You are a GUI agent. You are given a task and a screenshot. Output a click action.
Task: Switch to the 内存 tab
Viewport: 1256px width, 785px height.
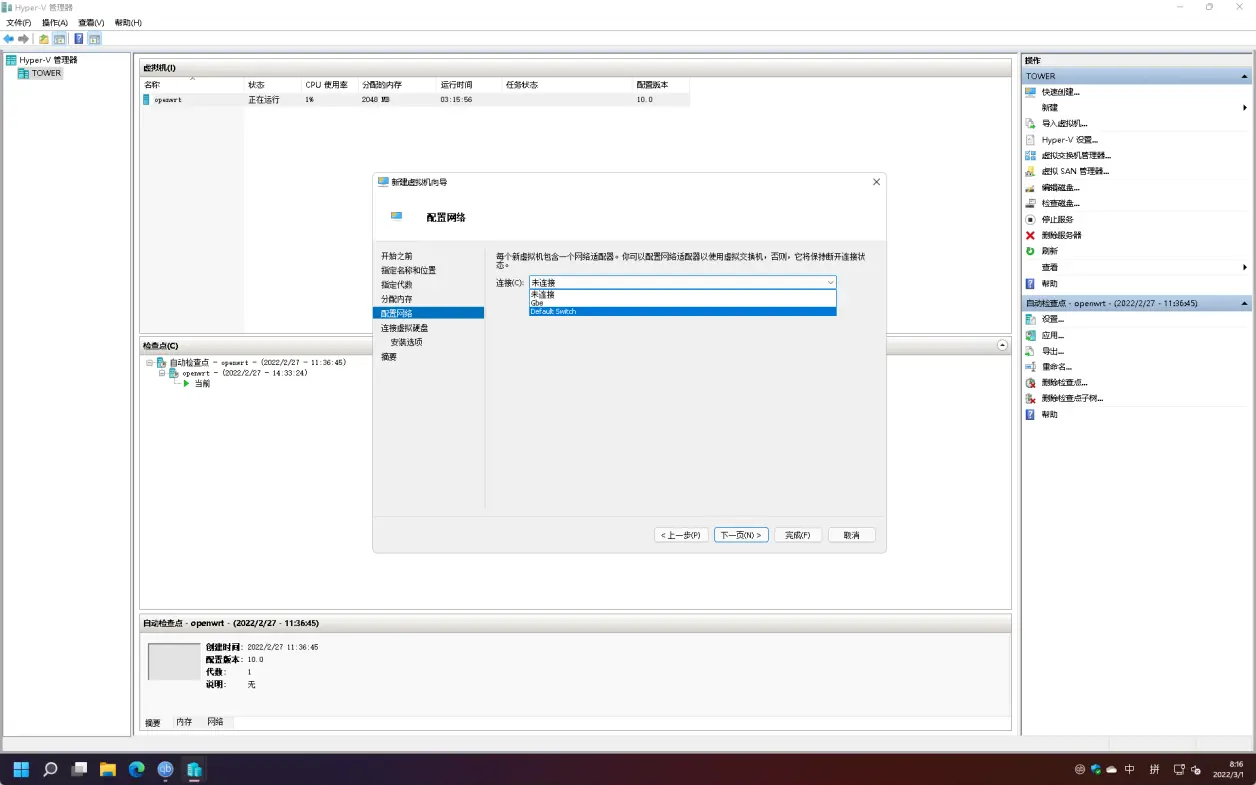pos(184,722)
